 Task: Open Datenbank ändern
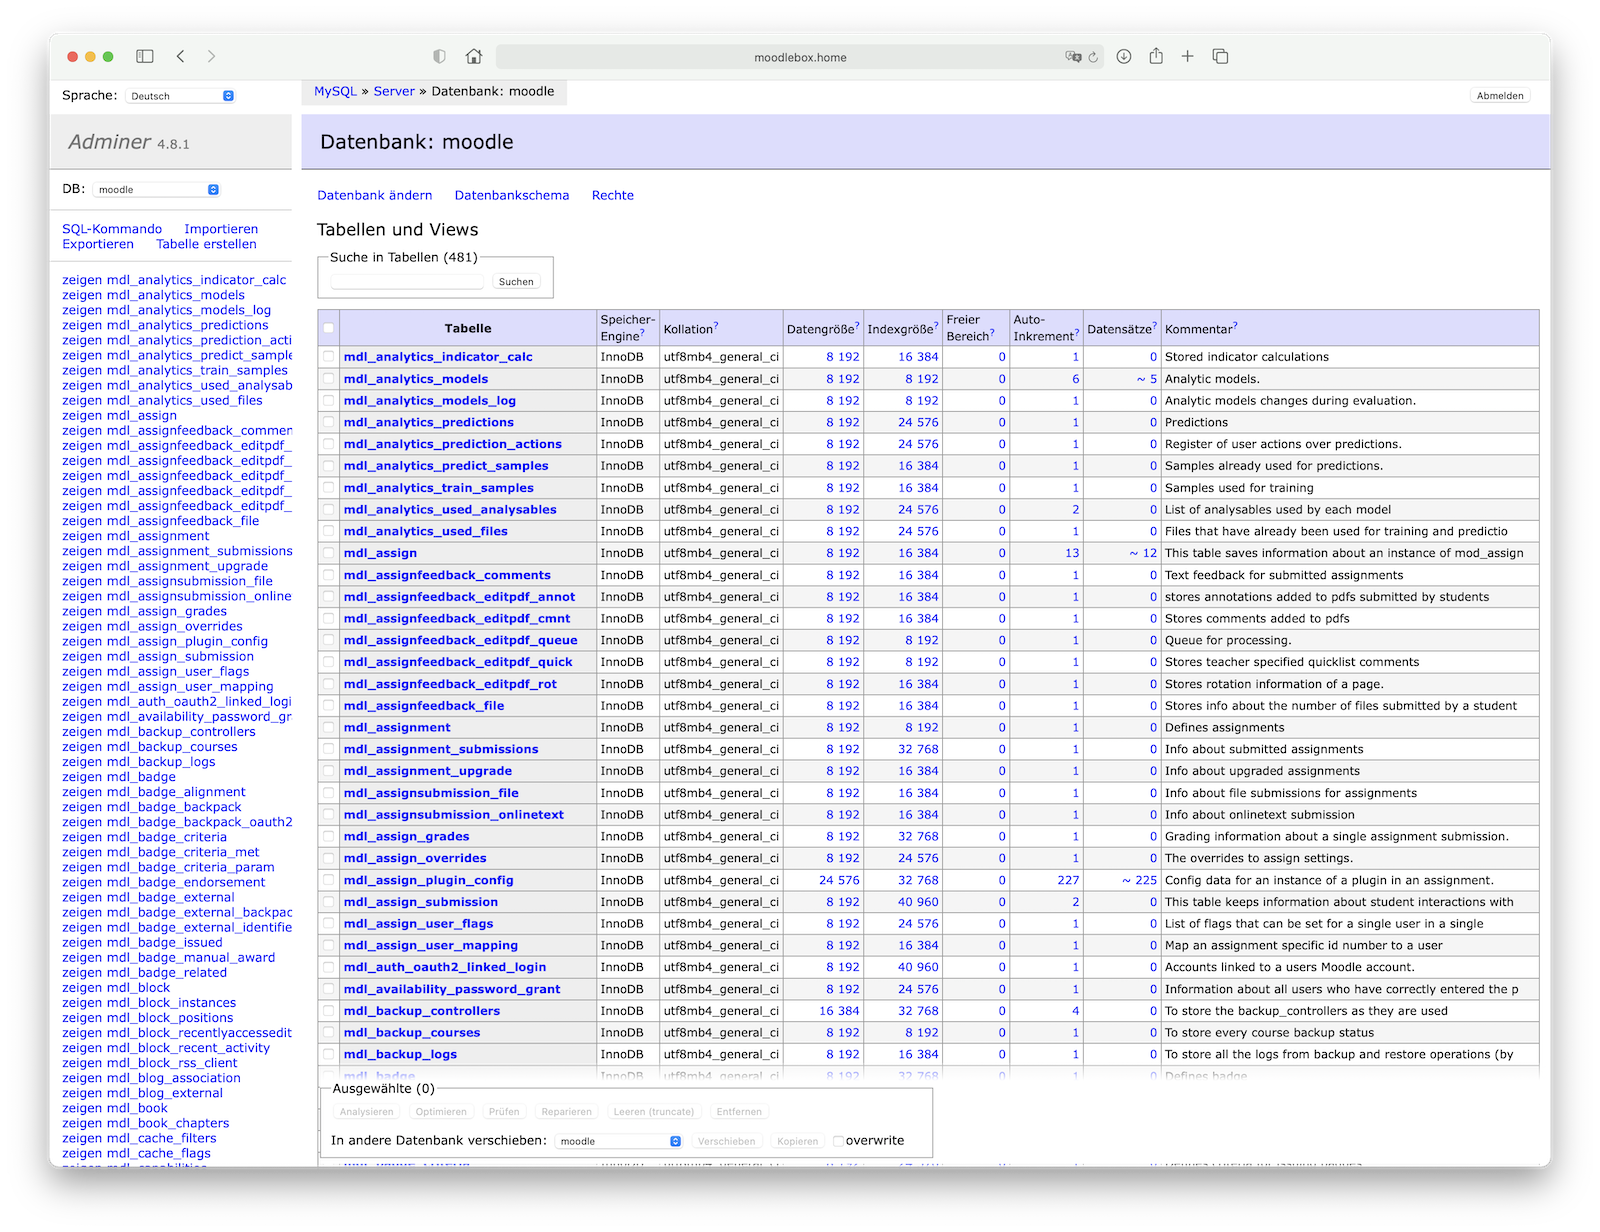375,195
